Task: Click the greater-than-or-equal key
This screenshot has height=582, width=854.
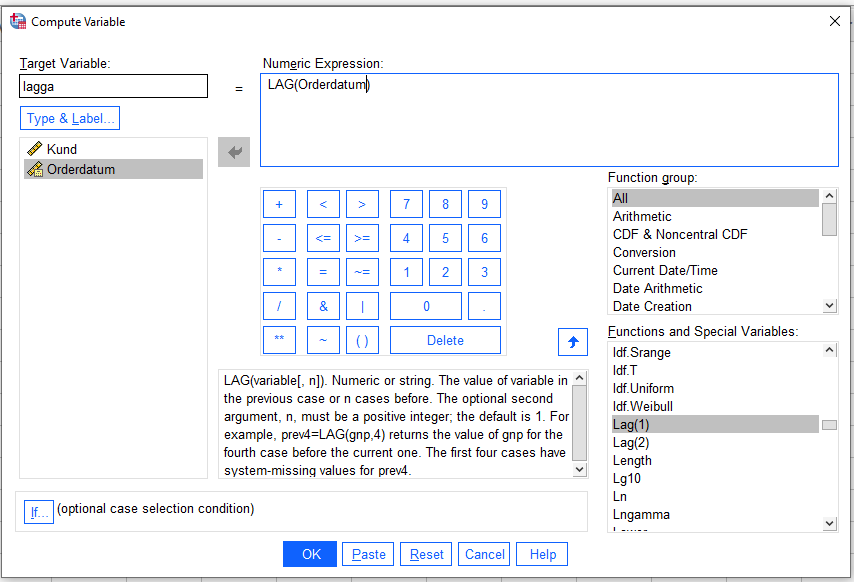Action: tap(362, 238)
